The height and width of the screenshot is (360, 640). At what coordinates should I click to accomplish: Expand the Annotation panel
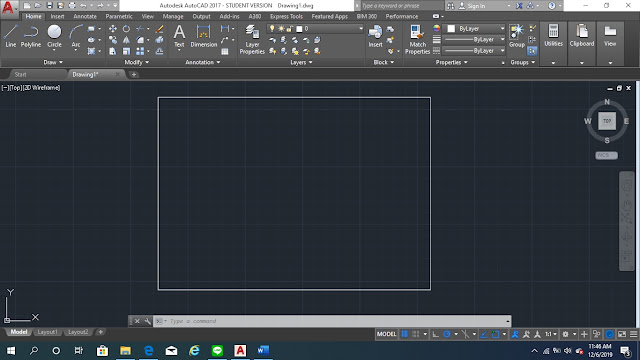[203, 62]
